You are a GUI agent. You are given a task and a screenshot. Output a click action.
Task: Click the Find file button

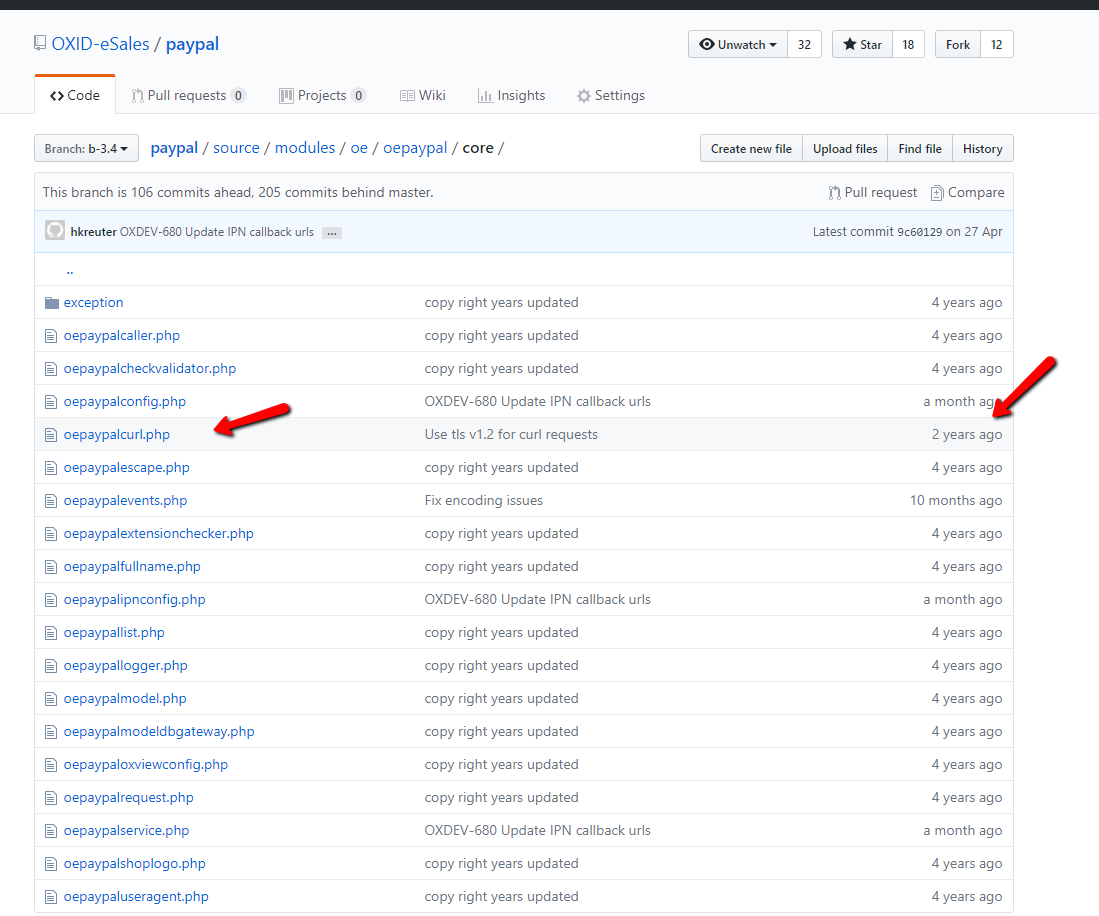(920, 149)
